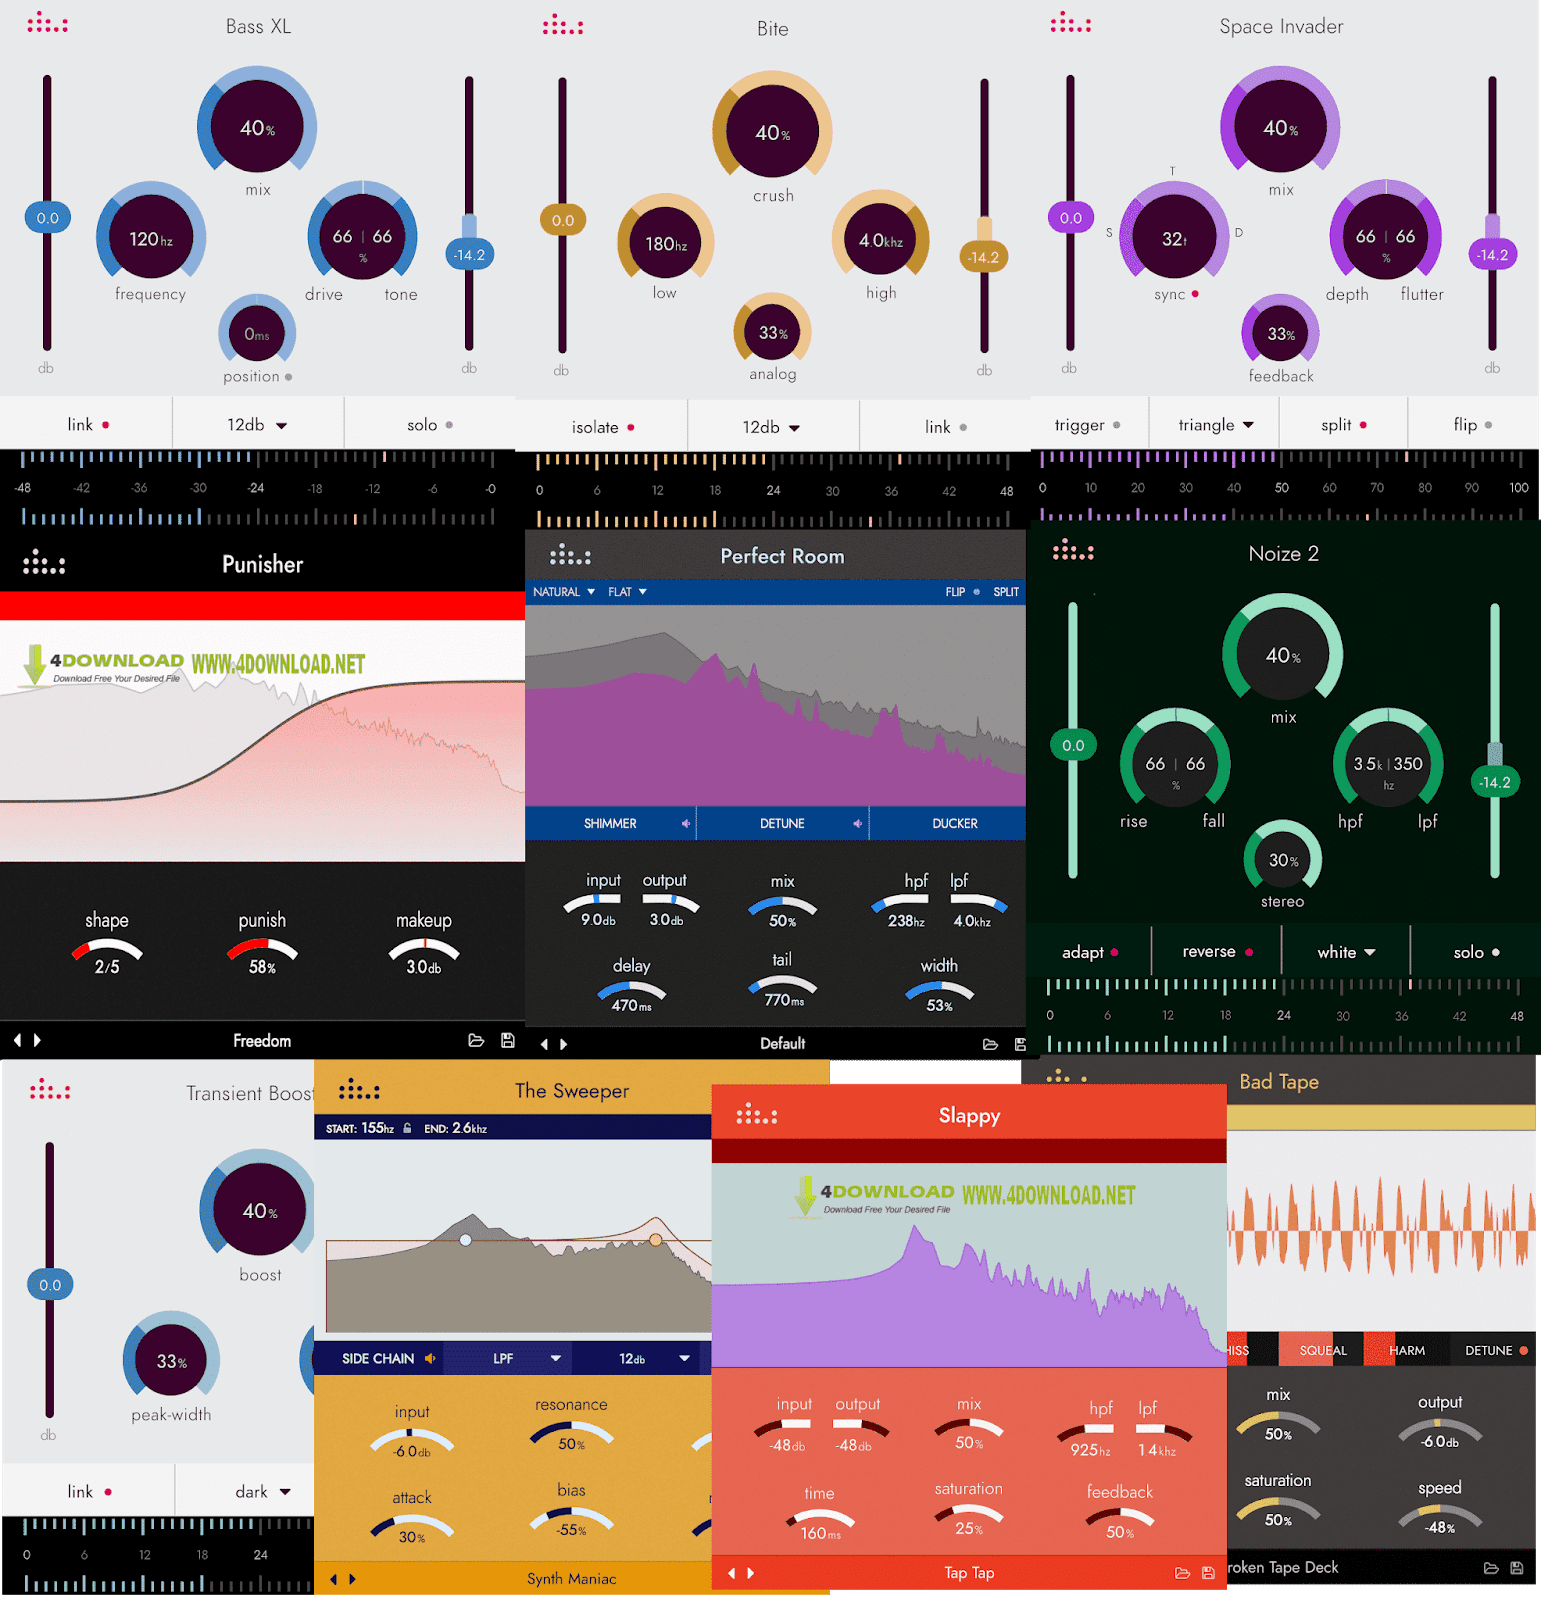The image size is (1541, 1600).
Task: Click the Space Invader dotted logo icon
Action: [1071, 23]
